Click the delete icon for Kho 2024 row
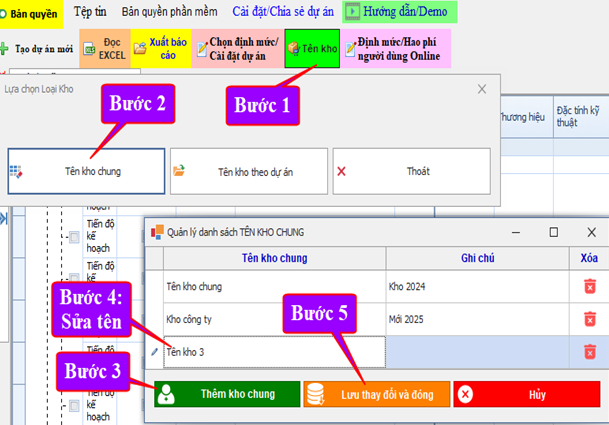 click(x=590, y=287)
